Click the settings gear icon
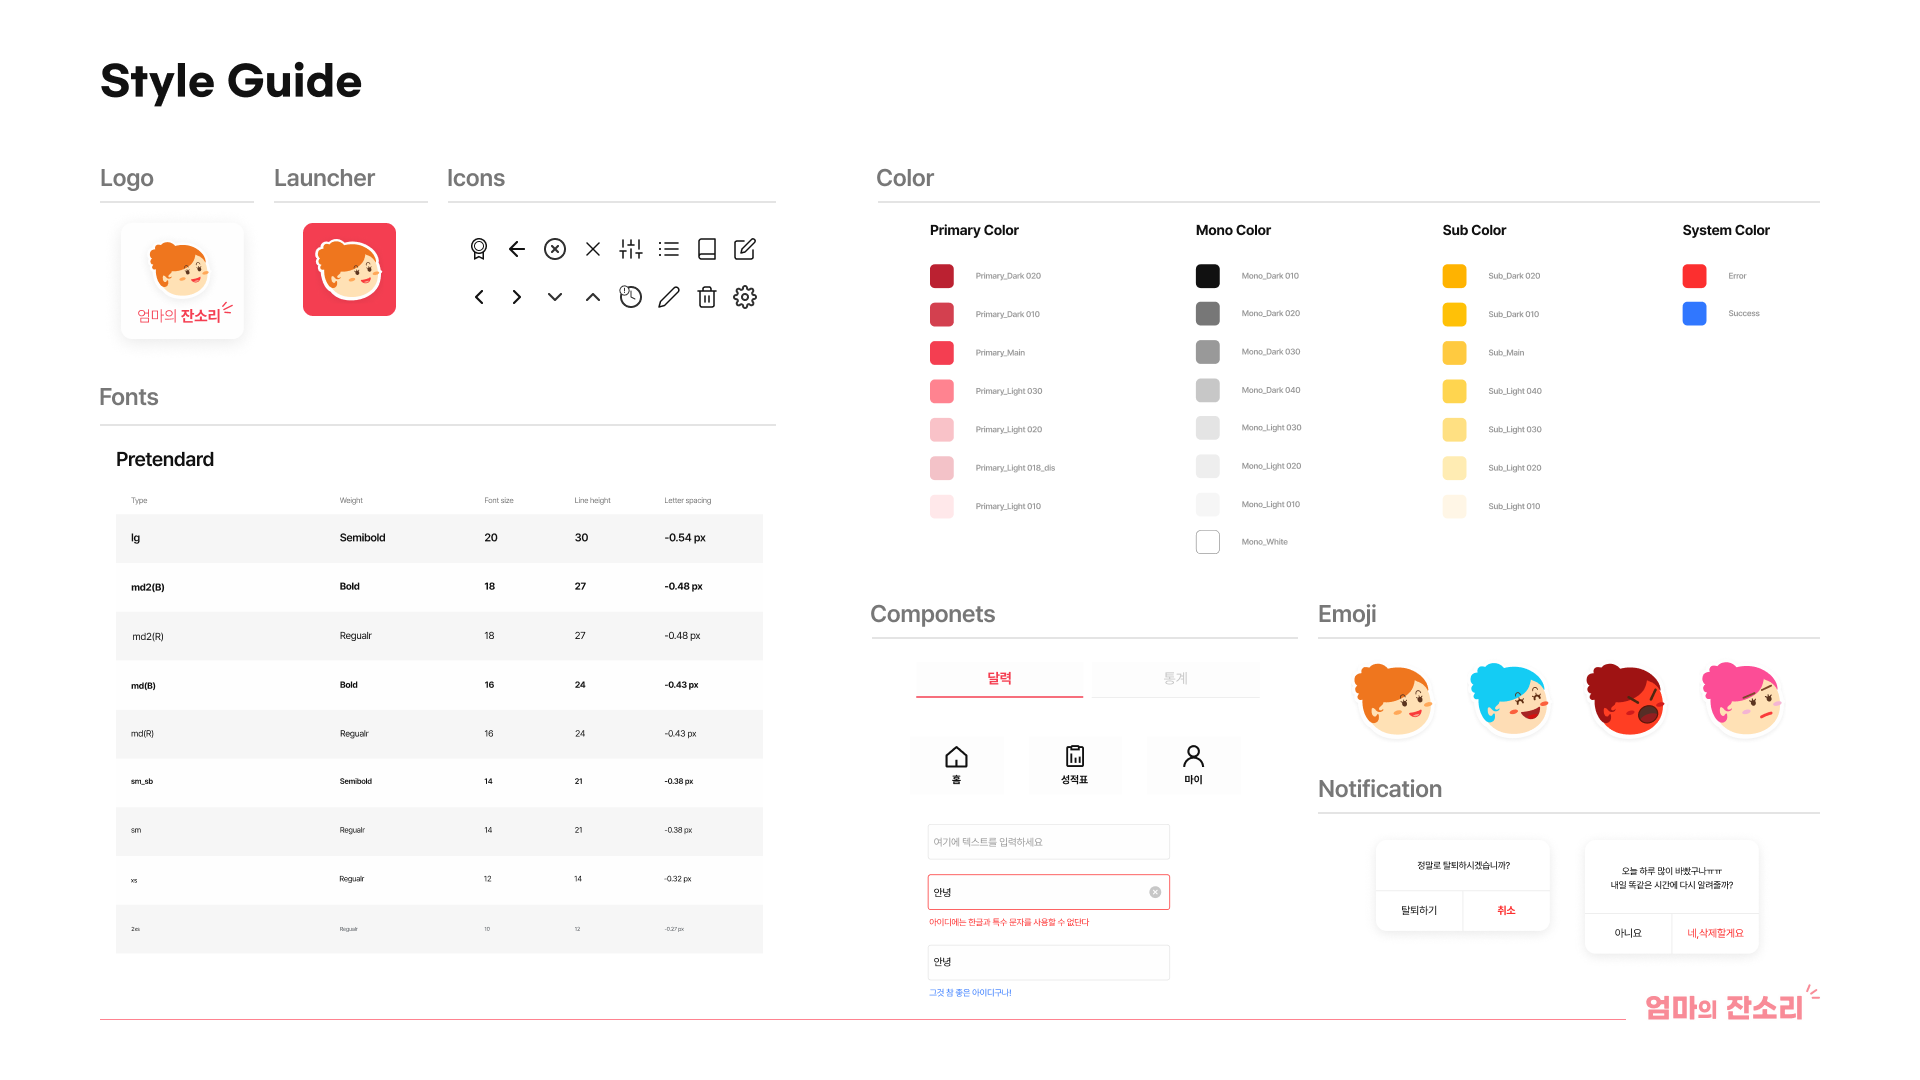The width and height of the screenshot is (1920, 1080). tap(745, 297)
